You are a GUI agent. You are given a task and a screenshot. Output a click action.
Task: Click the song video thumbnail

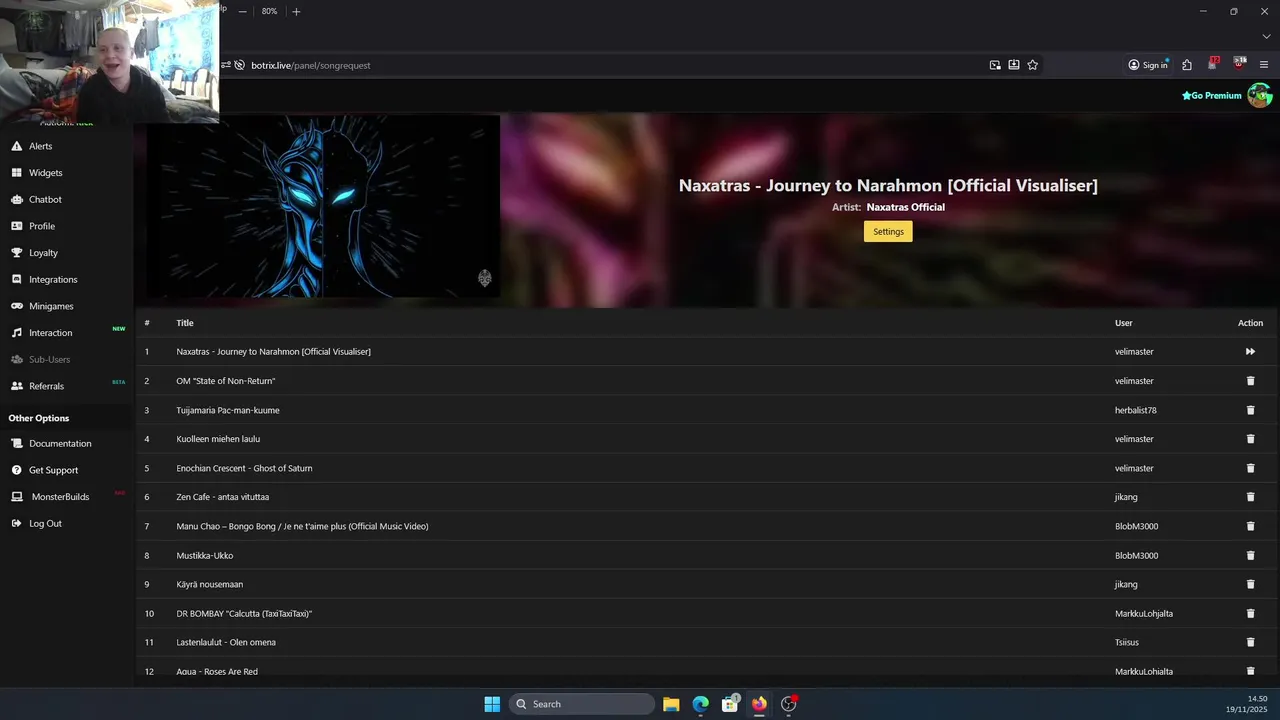(x=322, y=207)
